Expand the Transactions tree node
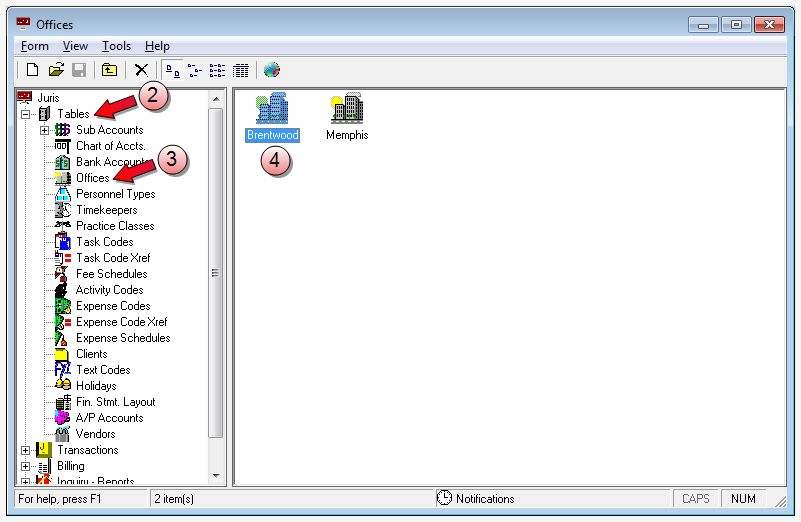 click(26, 450)
